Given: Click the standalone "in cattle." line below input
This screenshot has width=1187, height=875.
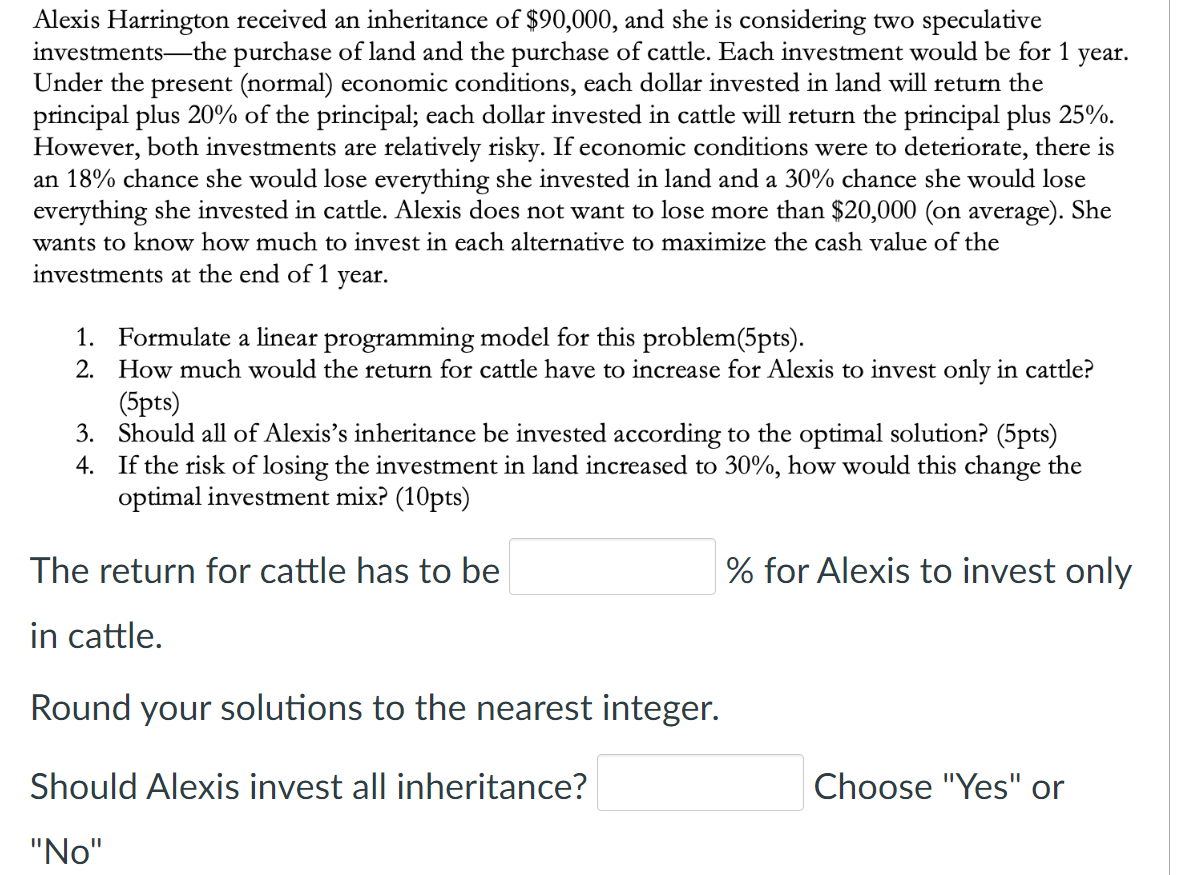Looking at the screenshot, I should 96,636.
